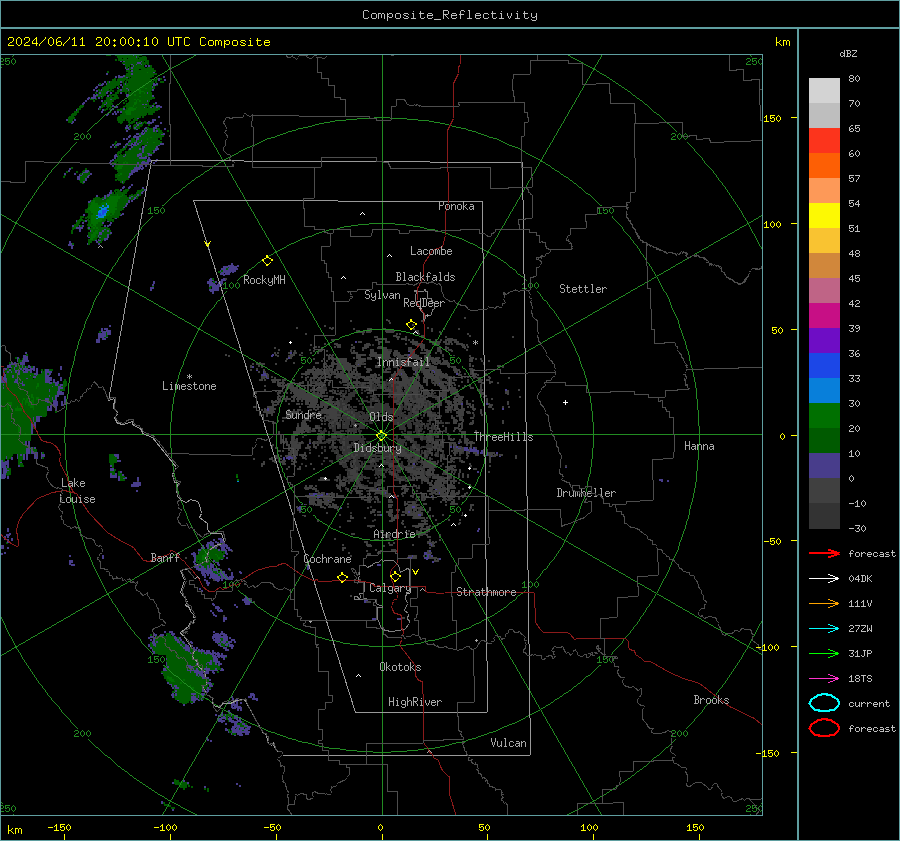Click the RockyMH label
Image resolution: width=900 pixels, height=841 pixels.
(x=264, y=280)
